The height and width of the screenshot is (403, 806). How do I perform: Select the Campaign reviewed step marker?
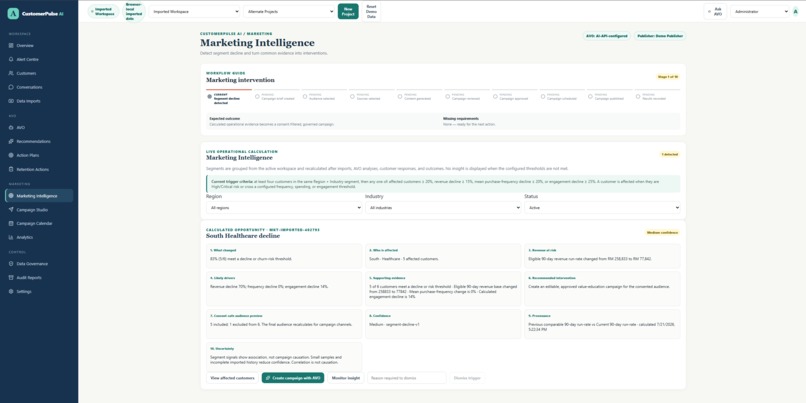point(448,96)
